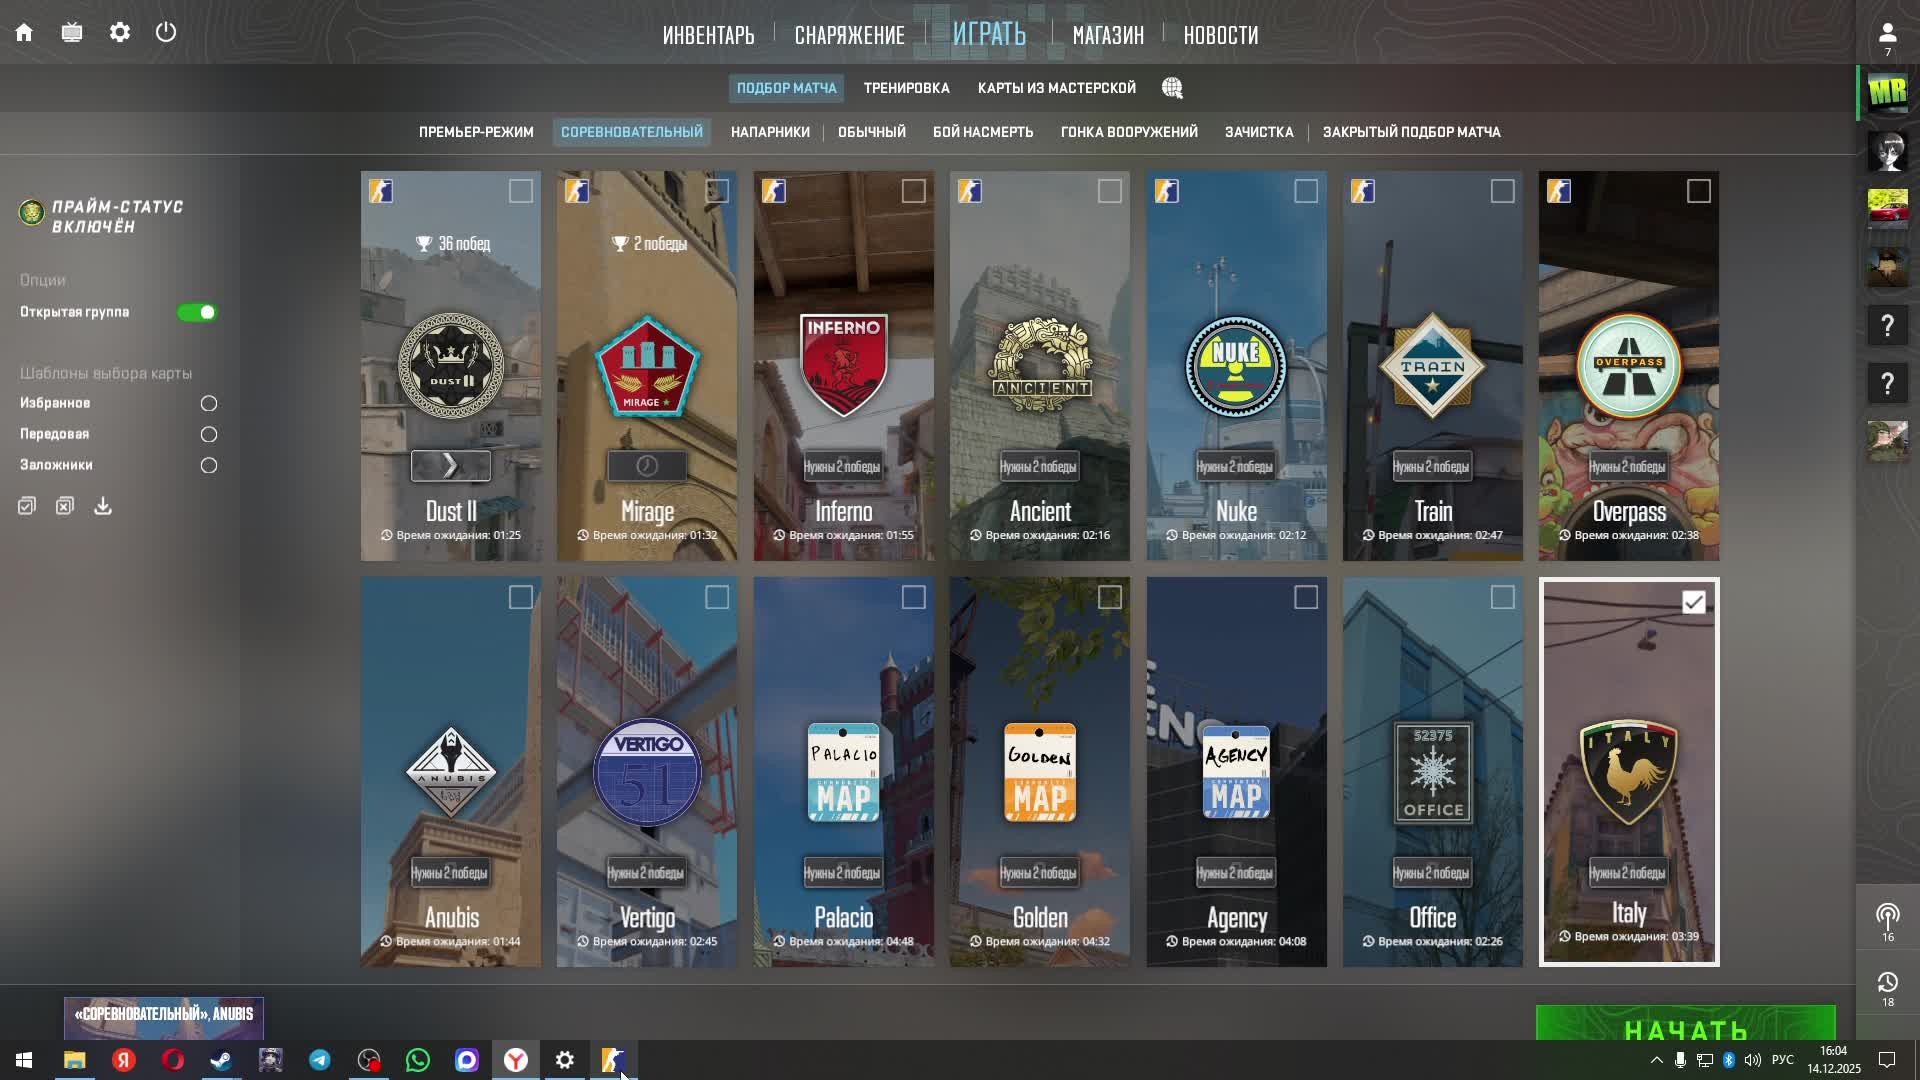1920x1080 pixels.
Task: Select the Избранное map preset radio
Action: (209, 403)
